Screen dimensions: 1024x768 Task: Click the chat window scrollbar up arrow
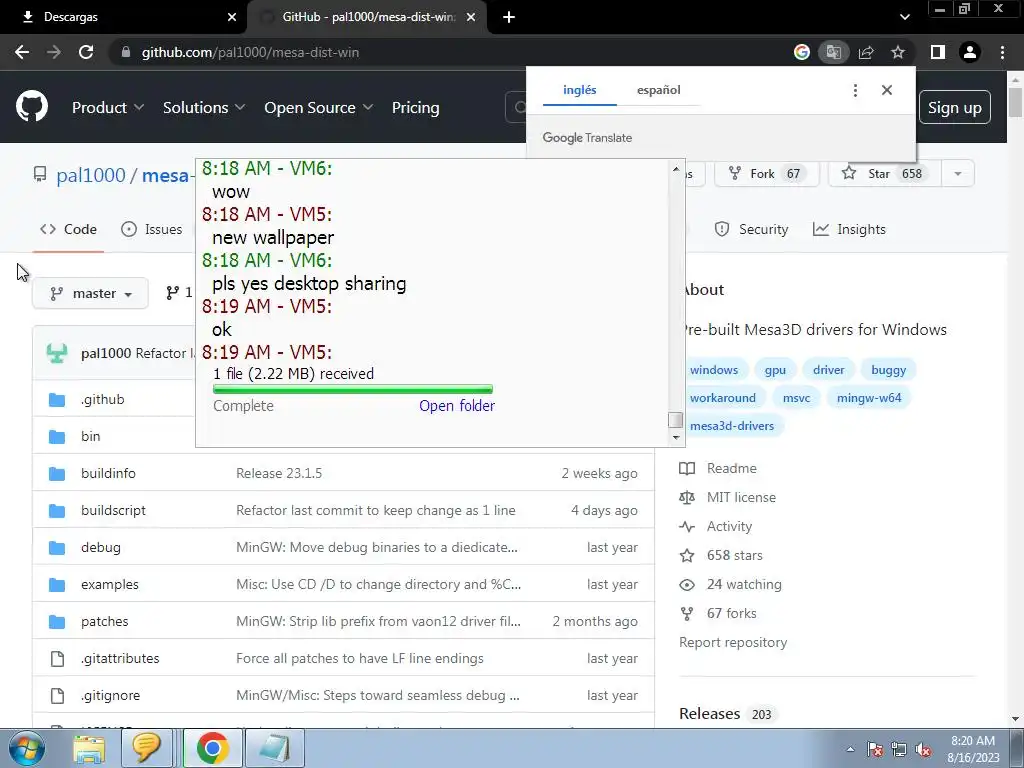(x=676, y=168)
